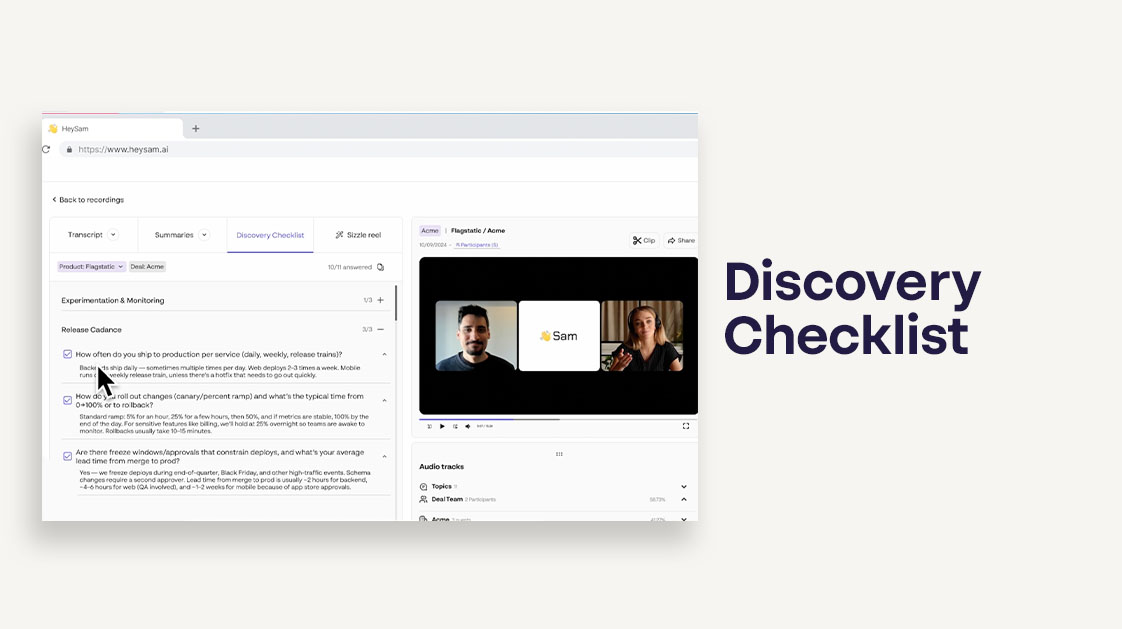Click the Acme label above video

430,230
